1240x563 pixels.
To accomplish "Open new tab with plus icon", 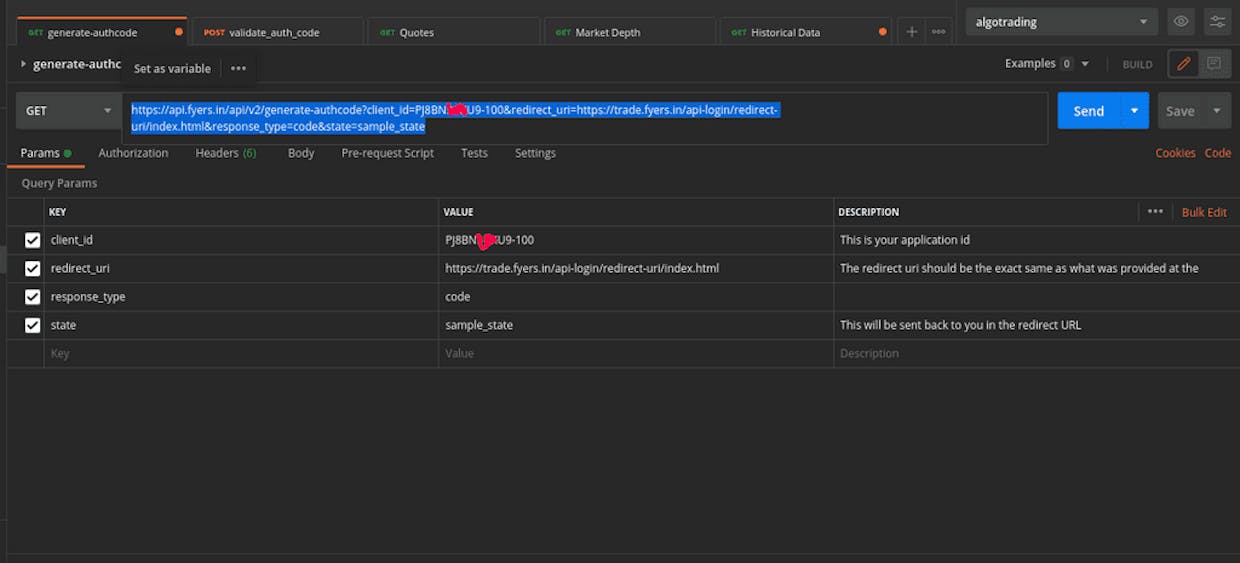I will pos(911,32).
